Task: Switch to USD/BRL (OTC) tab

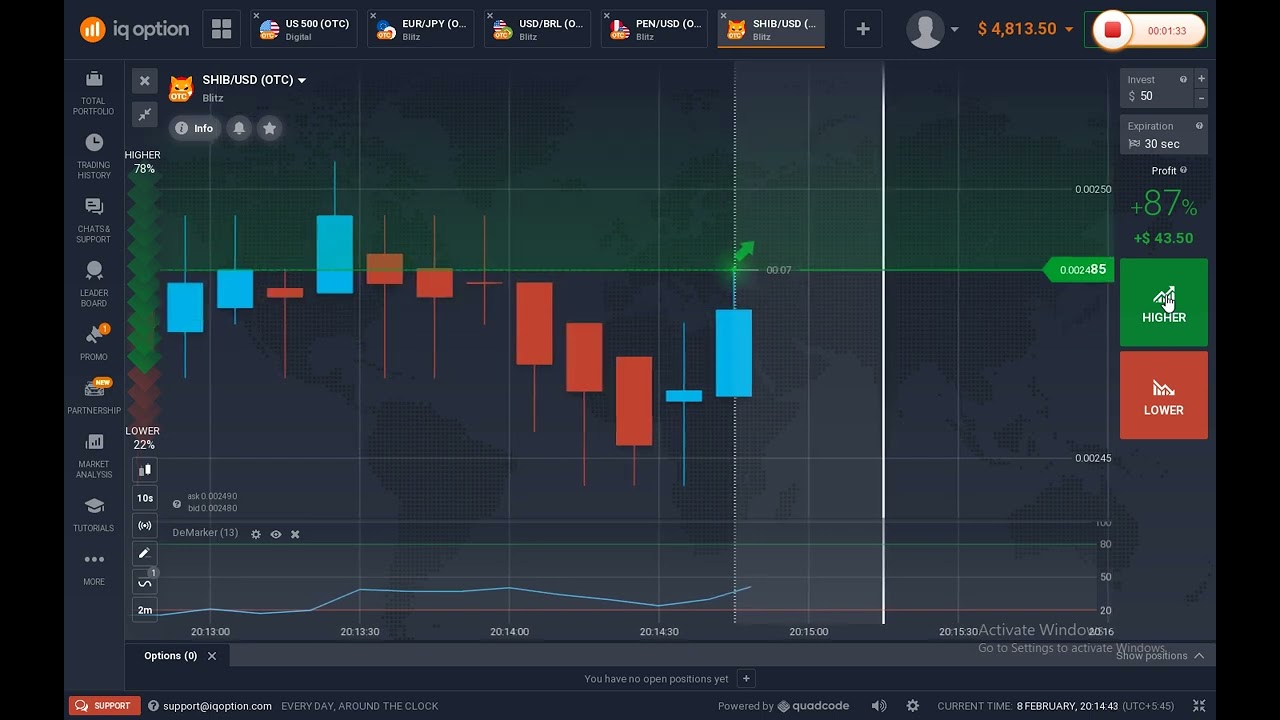Action: [538, 29]
